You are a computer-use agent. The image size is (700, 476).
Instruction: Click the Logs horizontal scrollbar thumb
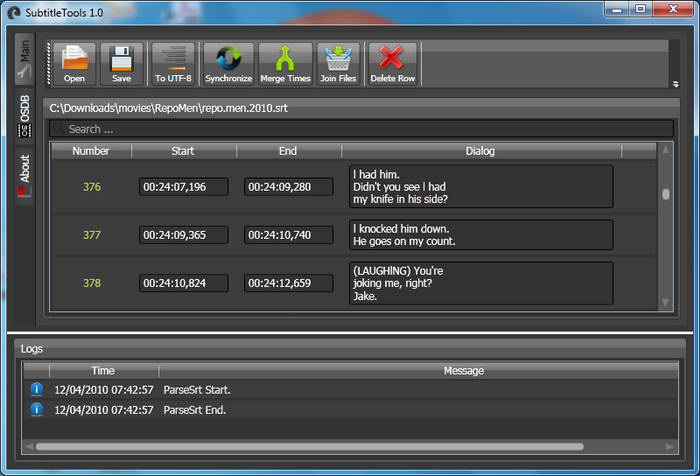(x=309, y=447)
